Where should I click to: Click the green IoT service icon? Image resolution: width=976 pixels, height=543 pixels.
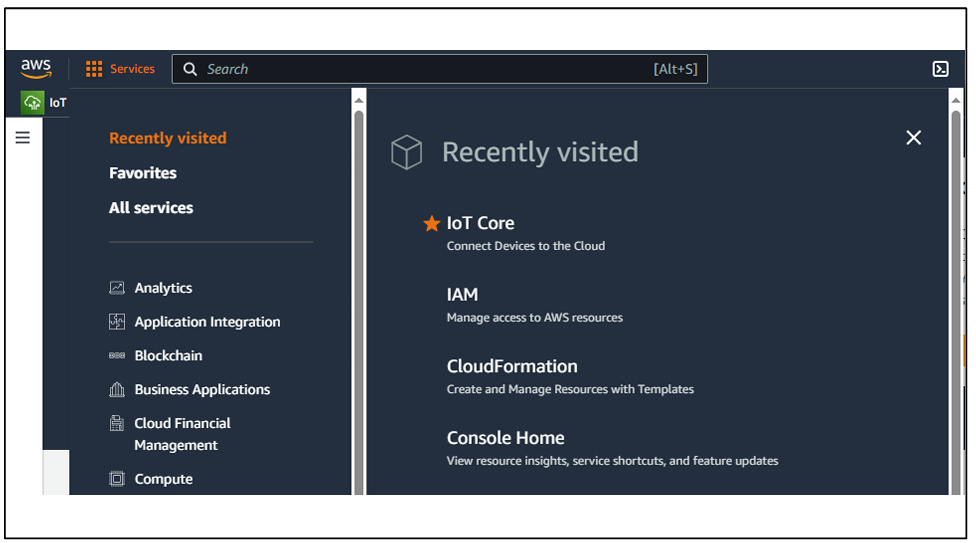(x=32, y=103)
